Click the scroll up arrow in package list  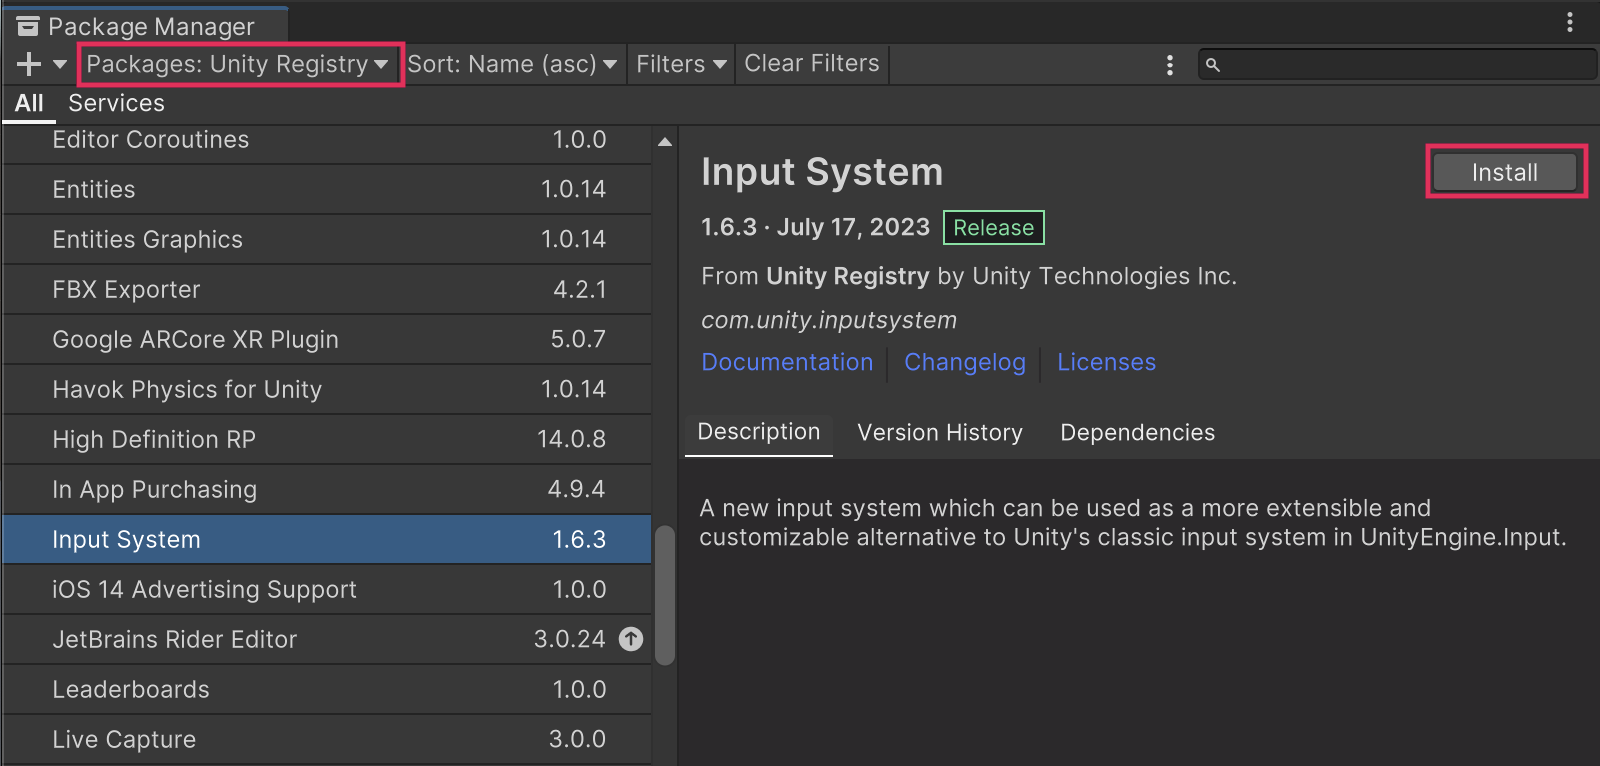665,142
